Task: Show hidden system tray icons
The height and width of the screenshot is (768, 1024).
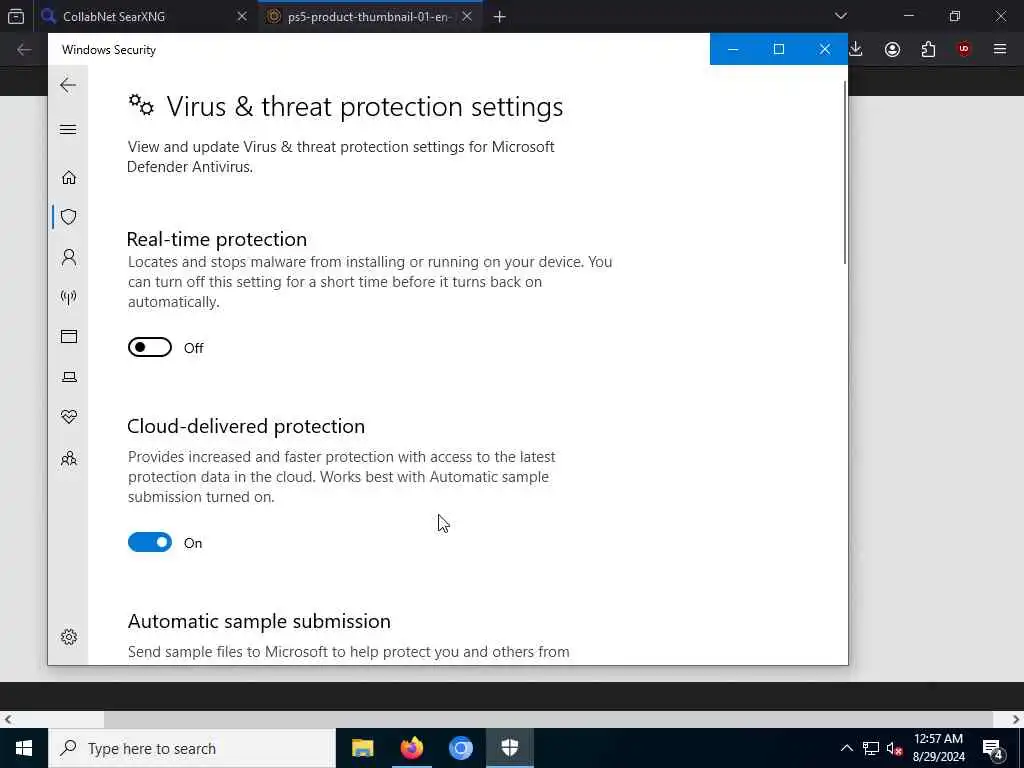Action: coord(846,748)
